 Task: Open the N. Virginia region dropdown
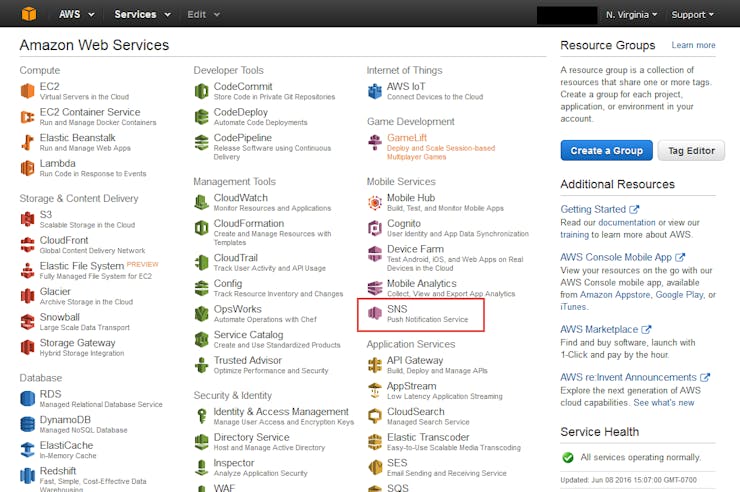click(x=631, y=15)
